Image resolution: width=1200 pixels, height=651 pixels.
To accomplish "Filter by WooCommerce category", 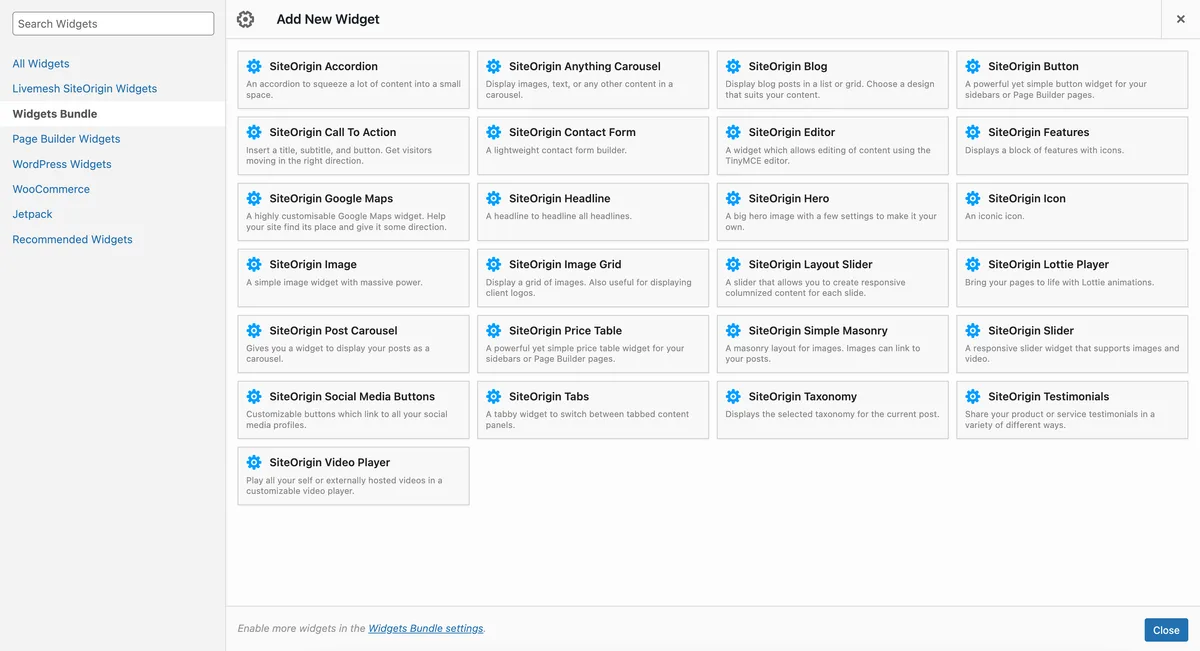I will (x=51, y=189).
